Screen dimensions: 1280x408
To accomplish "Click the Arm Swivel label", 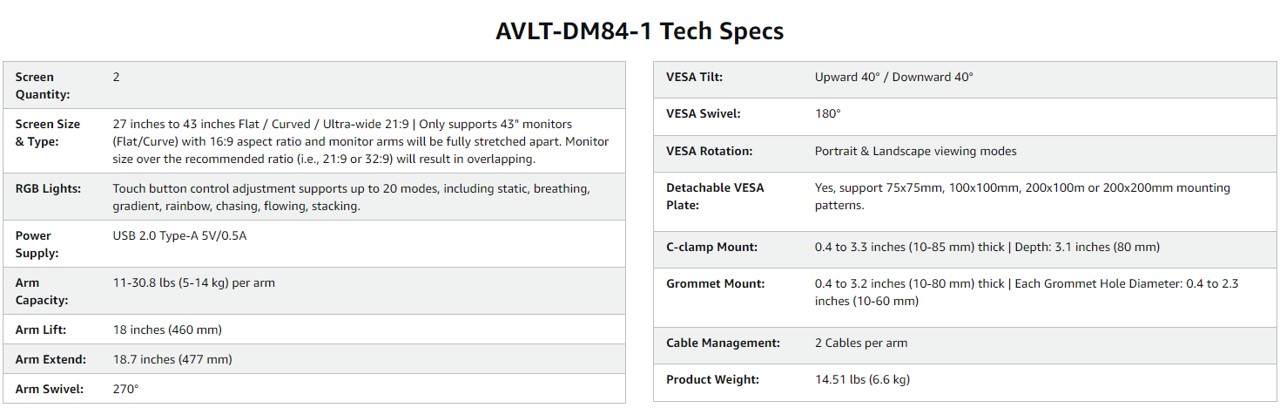I will pos(49,388).
